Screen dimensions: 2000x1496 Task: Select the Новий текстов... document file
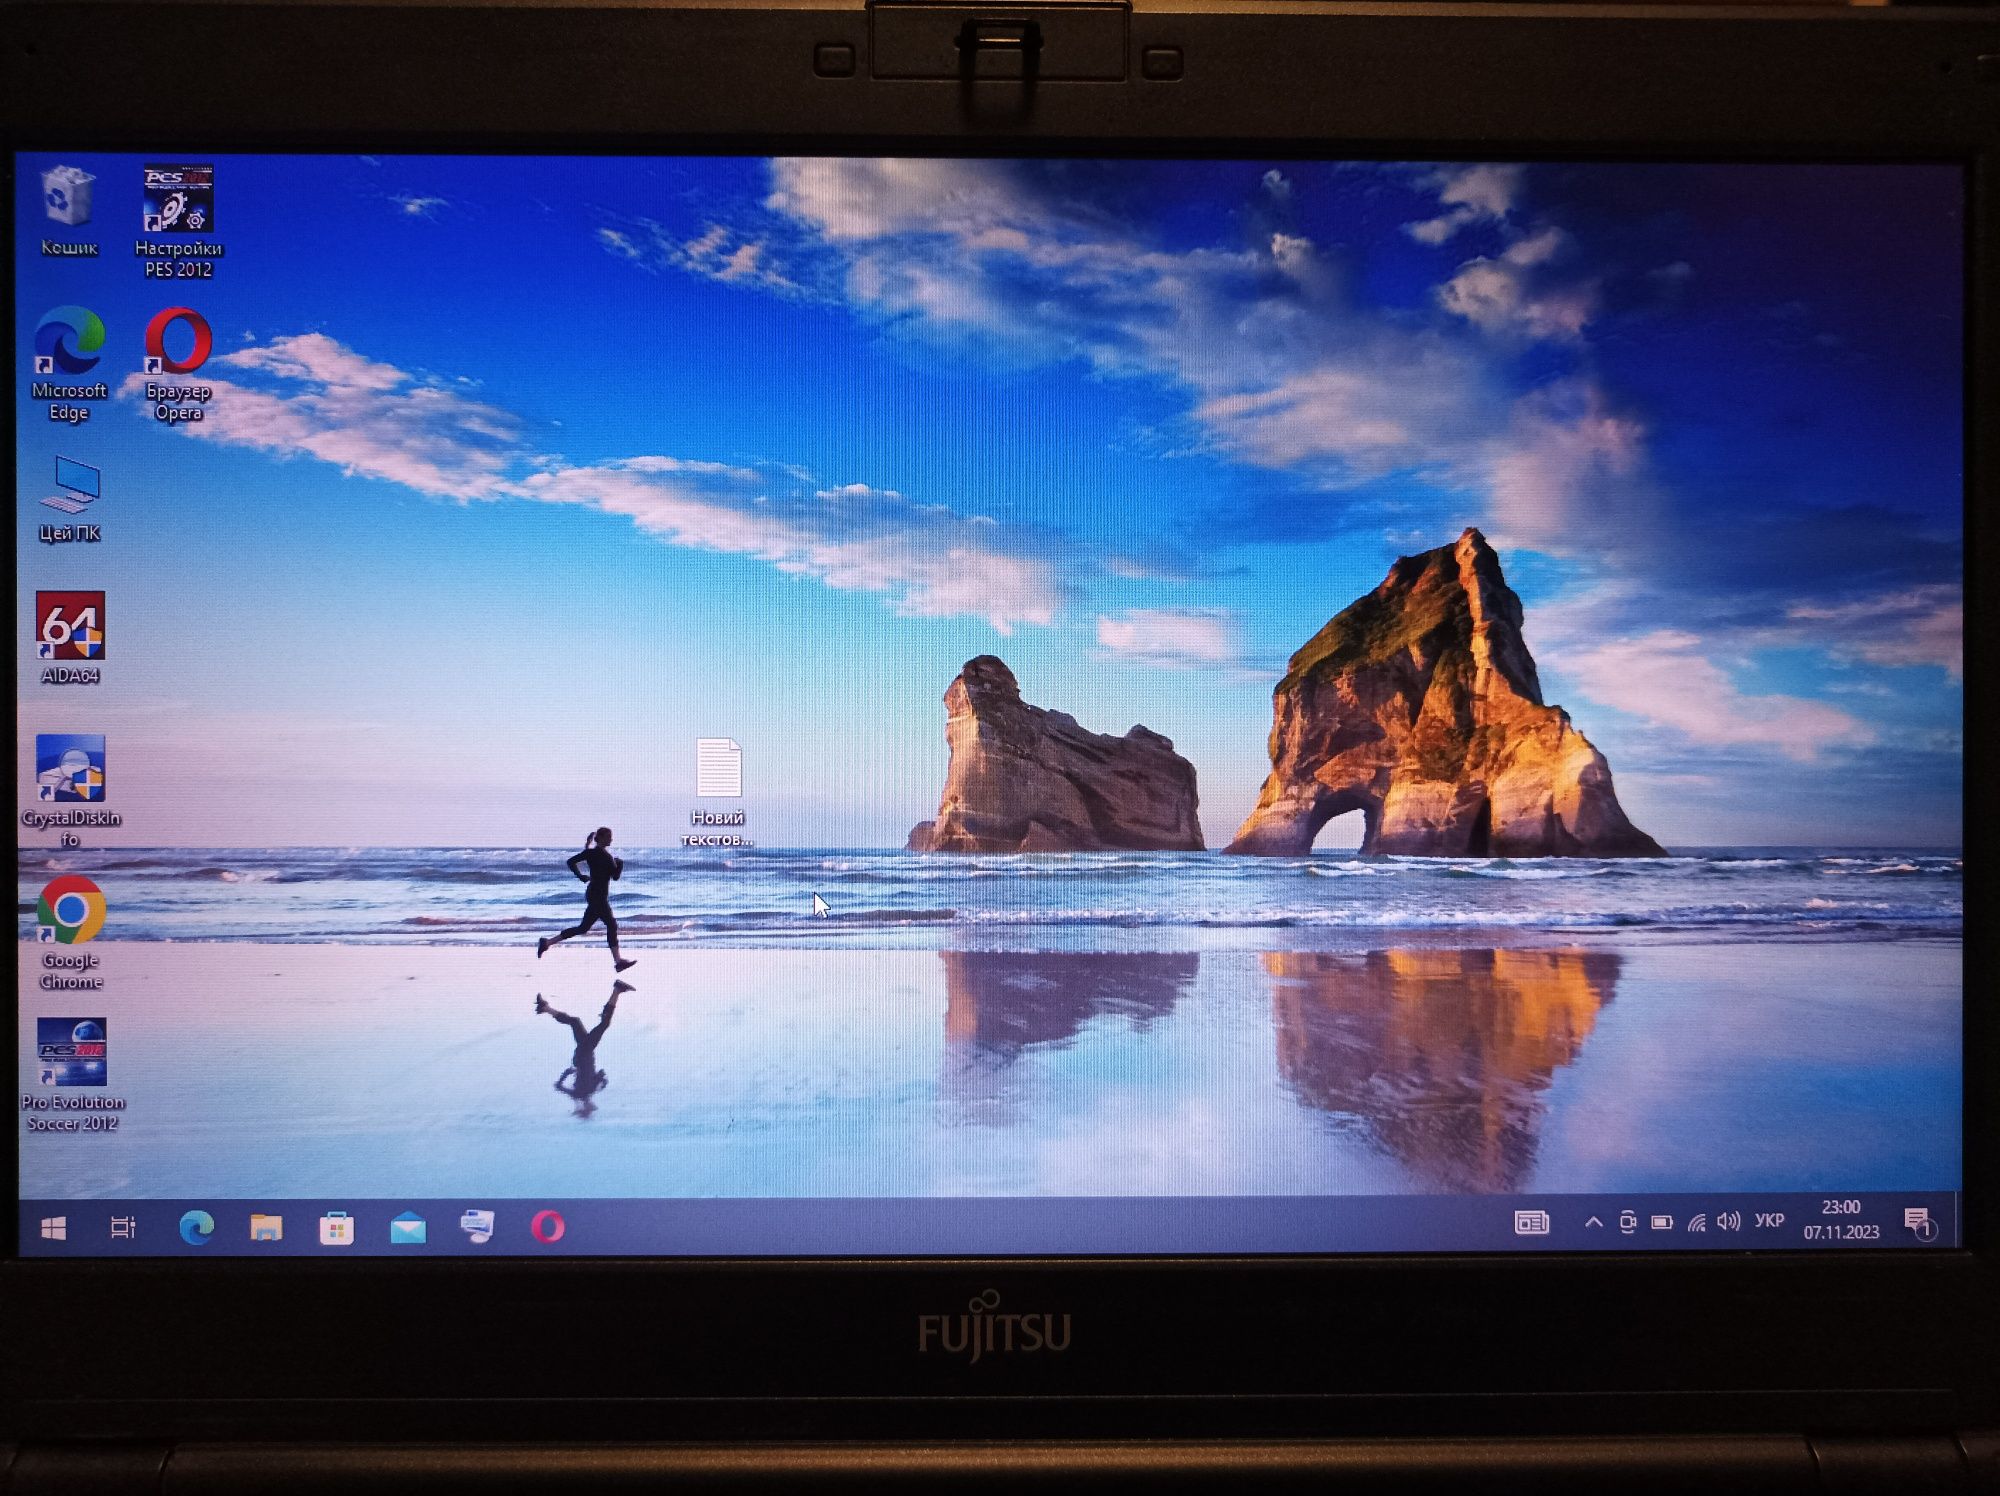click(x=717, y=793)
